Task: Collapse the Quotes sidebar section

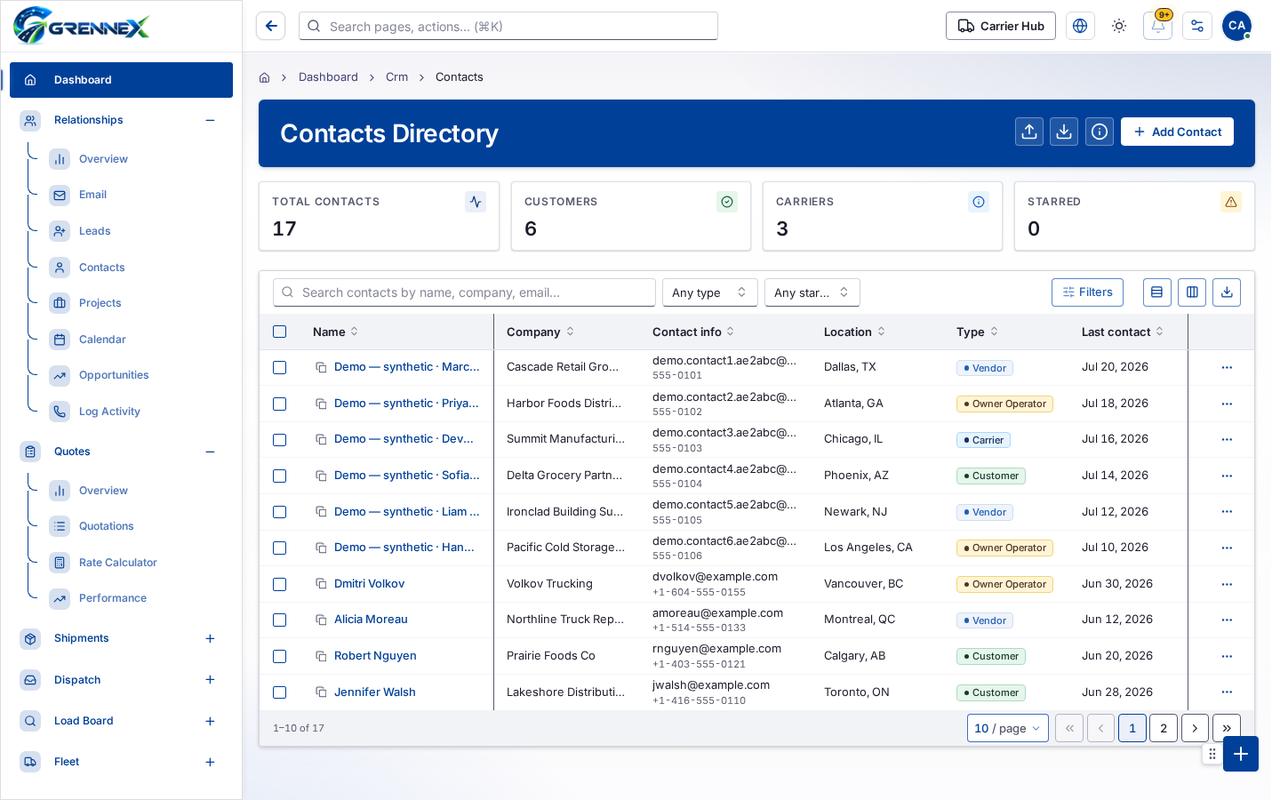Action: tap(210, 452)
